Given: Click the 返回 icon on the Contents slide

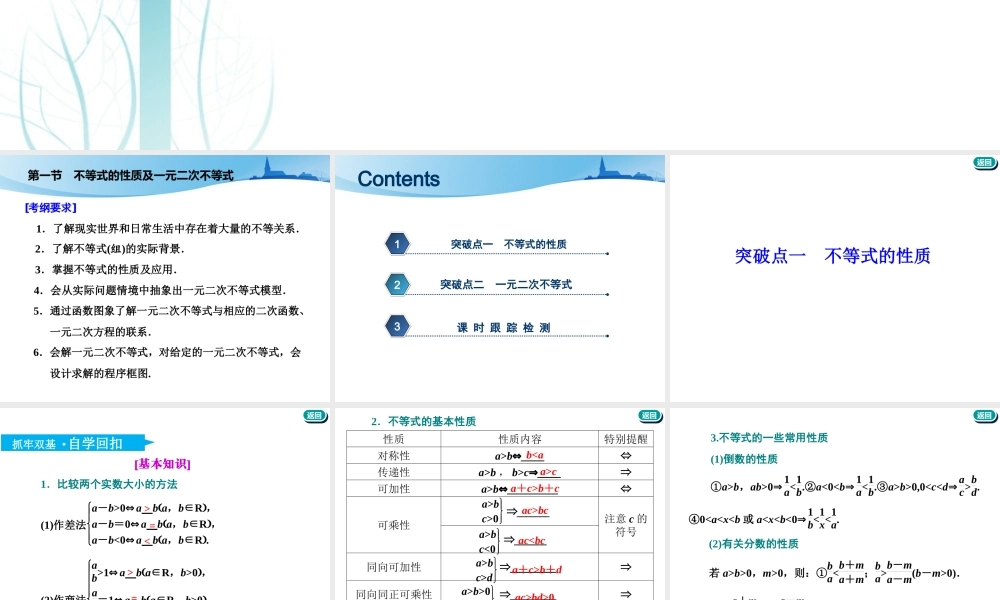Looking at the screenshot, I should [650, 163].
